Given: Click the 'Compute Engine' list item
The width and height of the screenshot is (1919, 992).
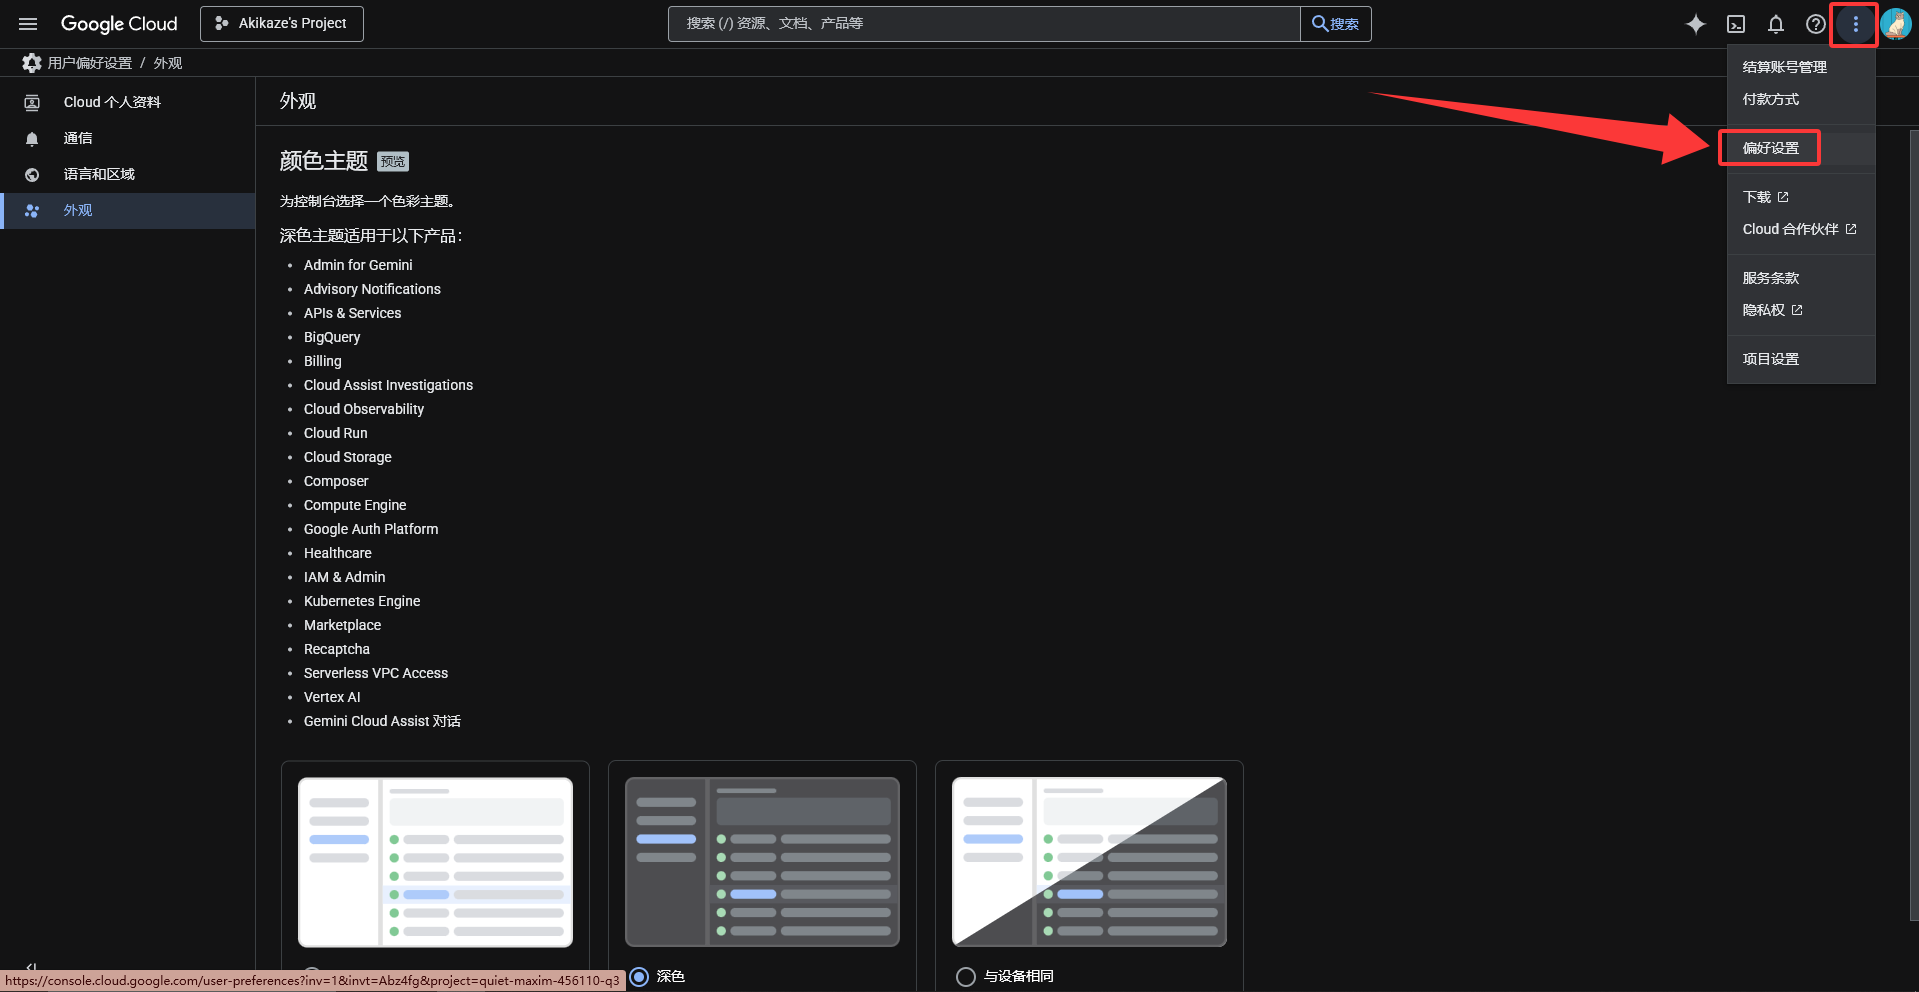Looking at the screenshot, I should [x=355, y=505].
